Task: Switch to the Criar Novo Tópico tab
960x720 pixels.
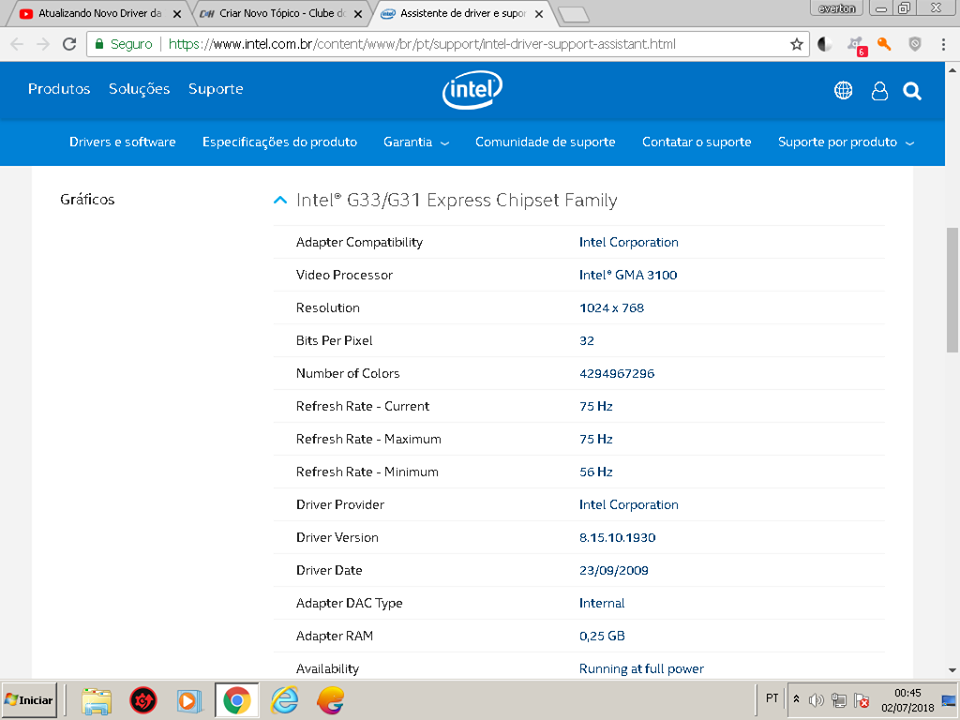Action: [x=280, y=13]
